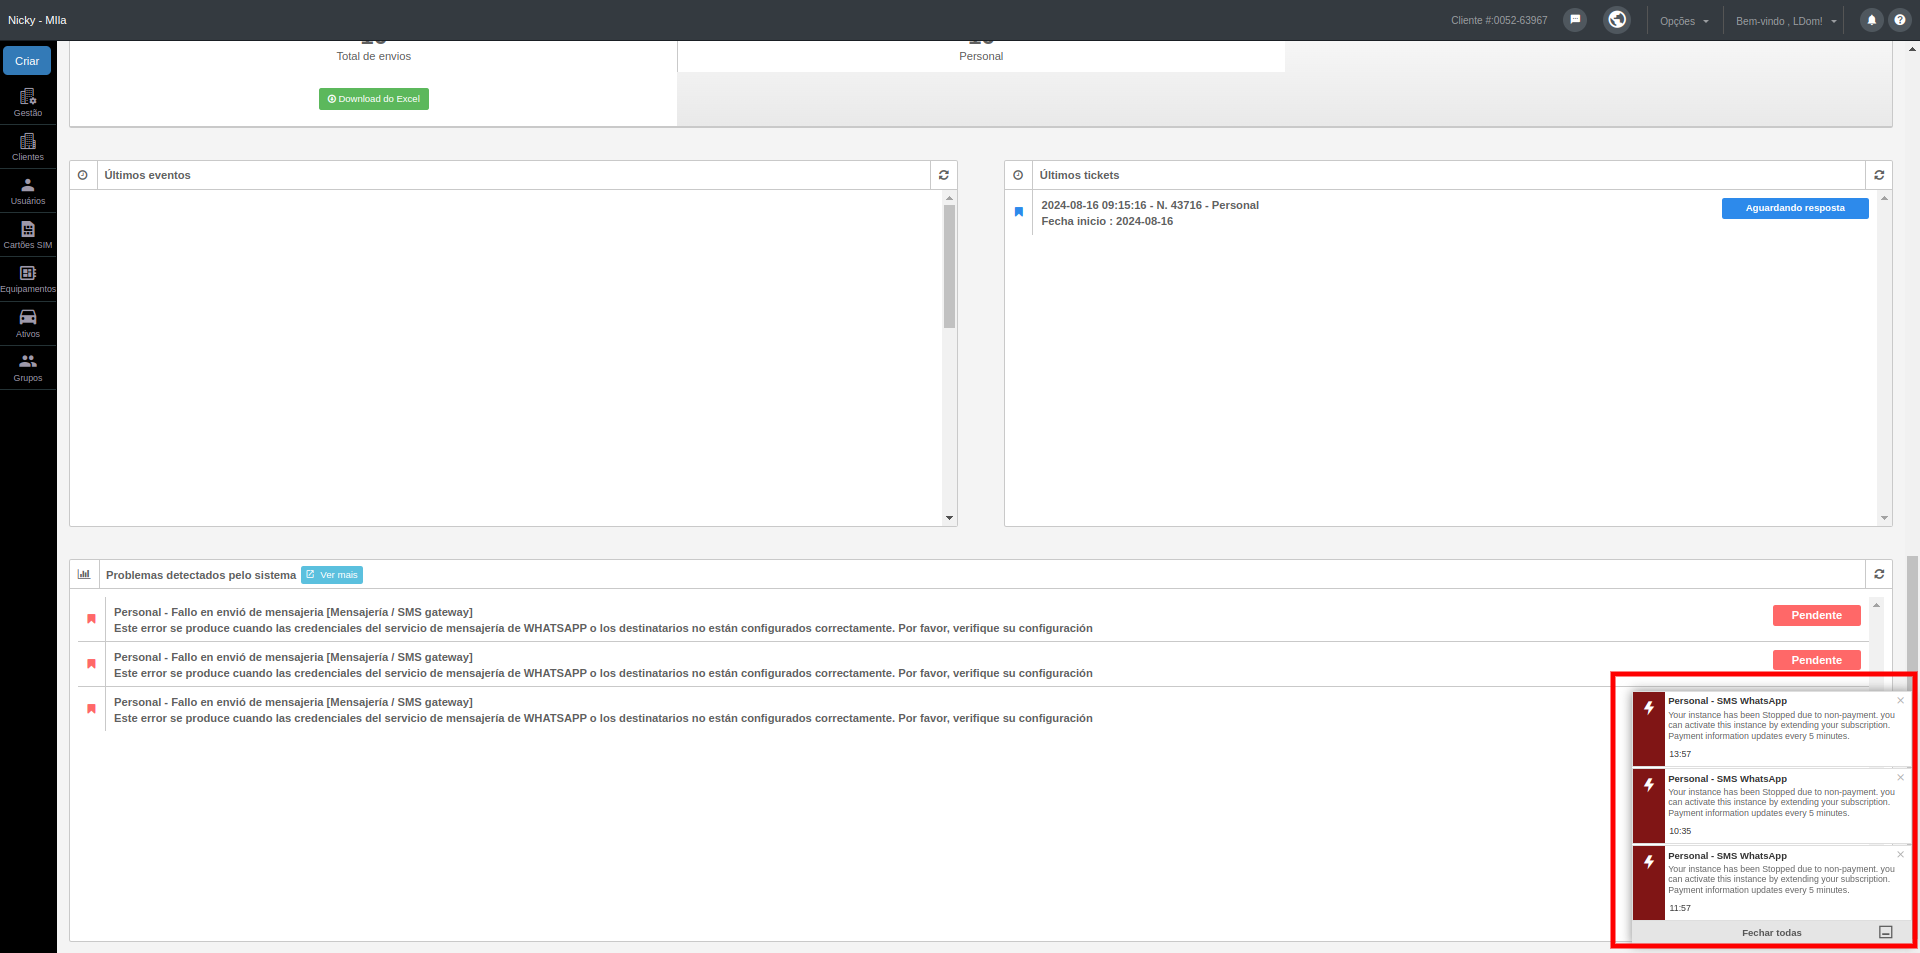Click the blue bookmark icon of ticket 43716
This screenshot has width=1920, height=953.
coord(1019,212)
